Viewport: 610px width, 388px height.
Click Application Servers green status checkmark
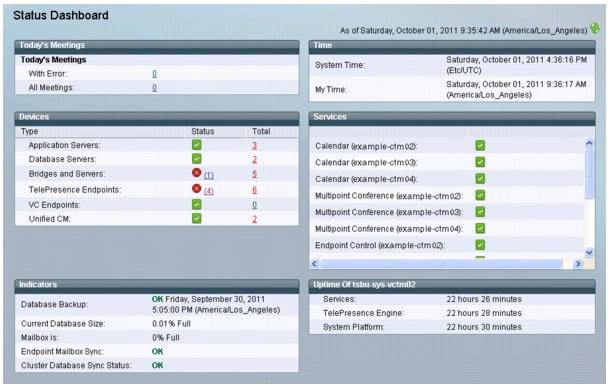[196, 145]
